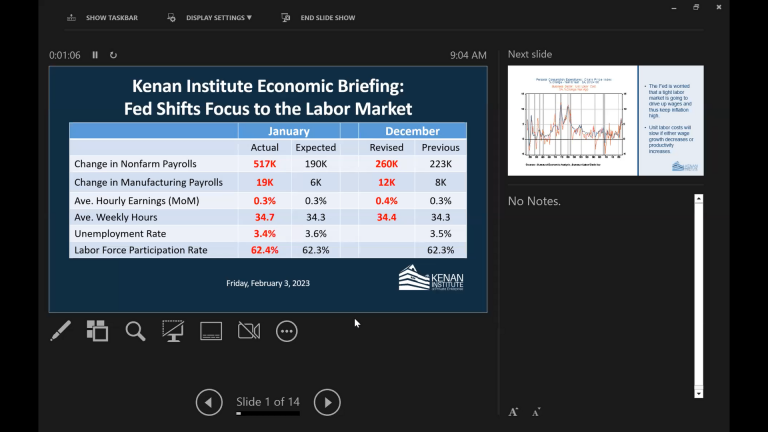The height and width of the screenshot is (432, 768).
Task: Click the notes scrollbar up arrow
Action: pos(699,198)
